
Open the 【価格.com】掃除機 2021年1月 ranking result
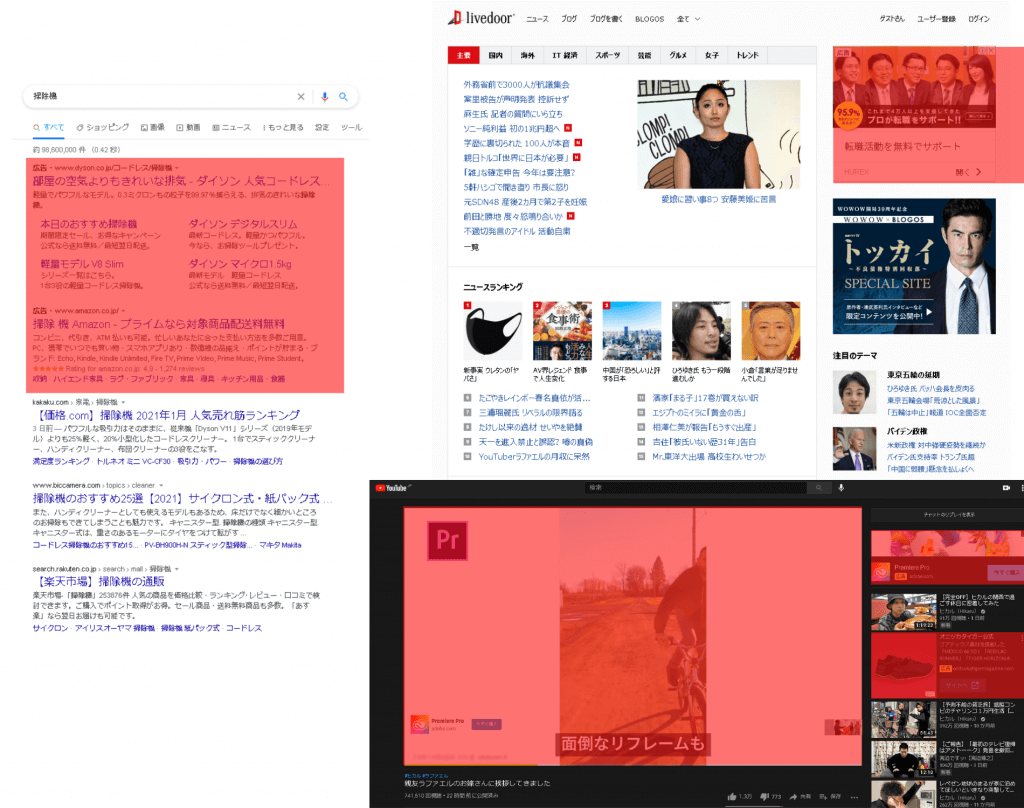coord(167,415)
